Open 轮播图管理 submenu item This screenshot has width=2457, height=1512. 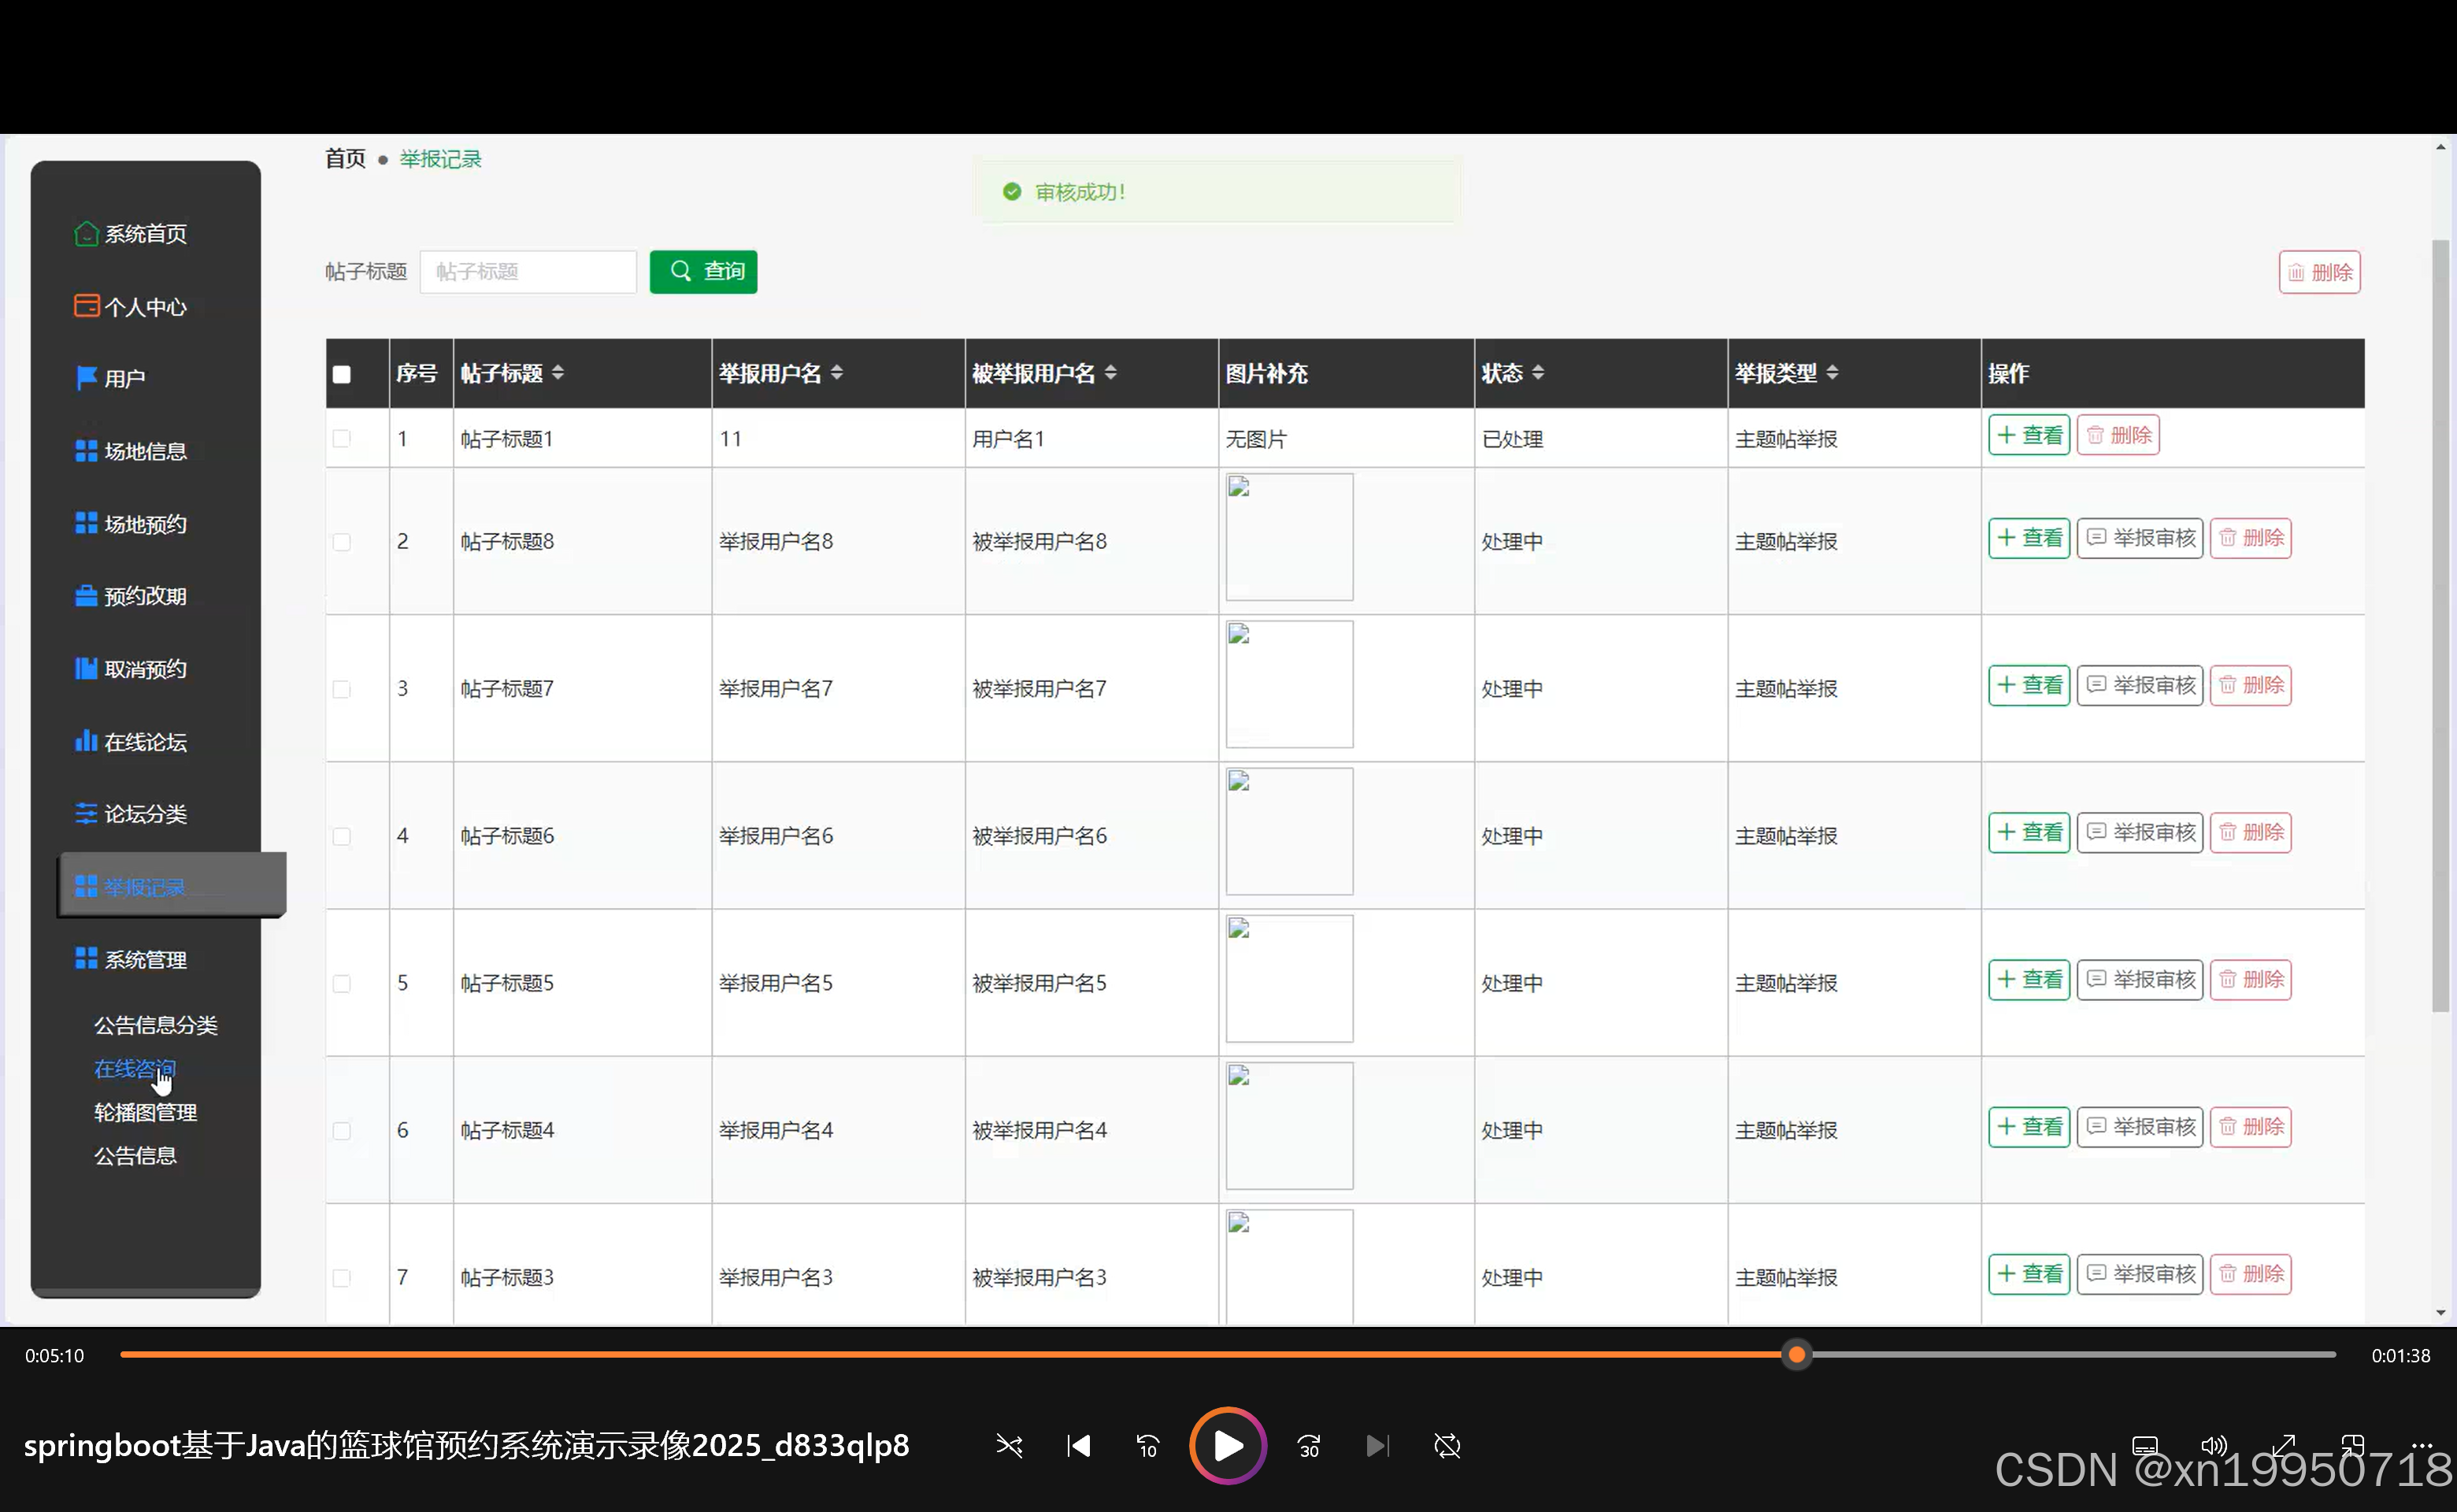tap(145, 1112)
